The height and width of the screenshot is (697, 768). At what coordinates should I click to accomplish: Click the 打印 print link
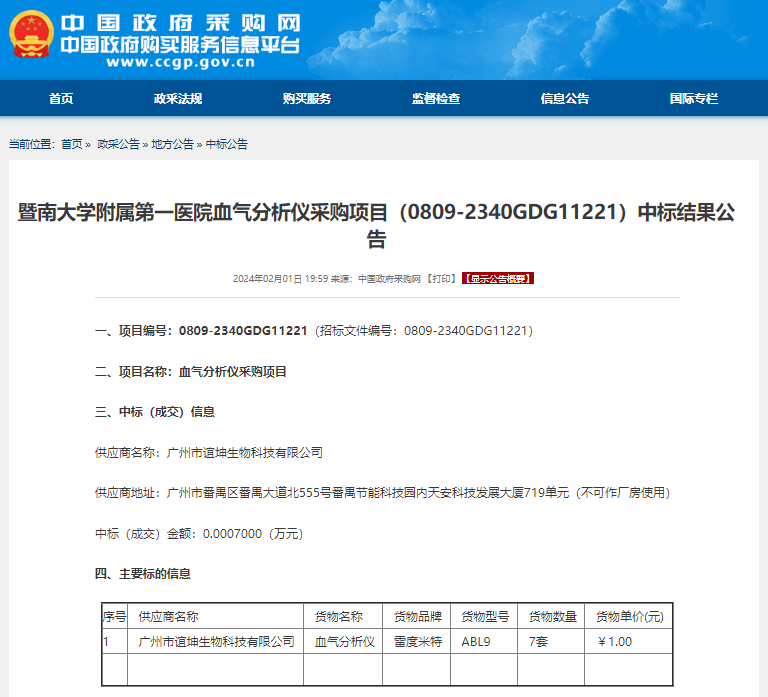tap(440, 278)
